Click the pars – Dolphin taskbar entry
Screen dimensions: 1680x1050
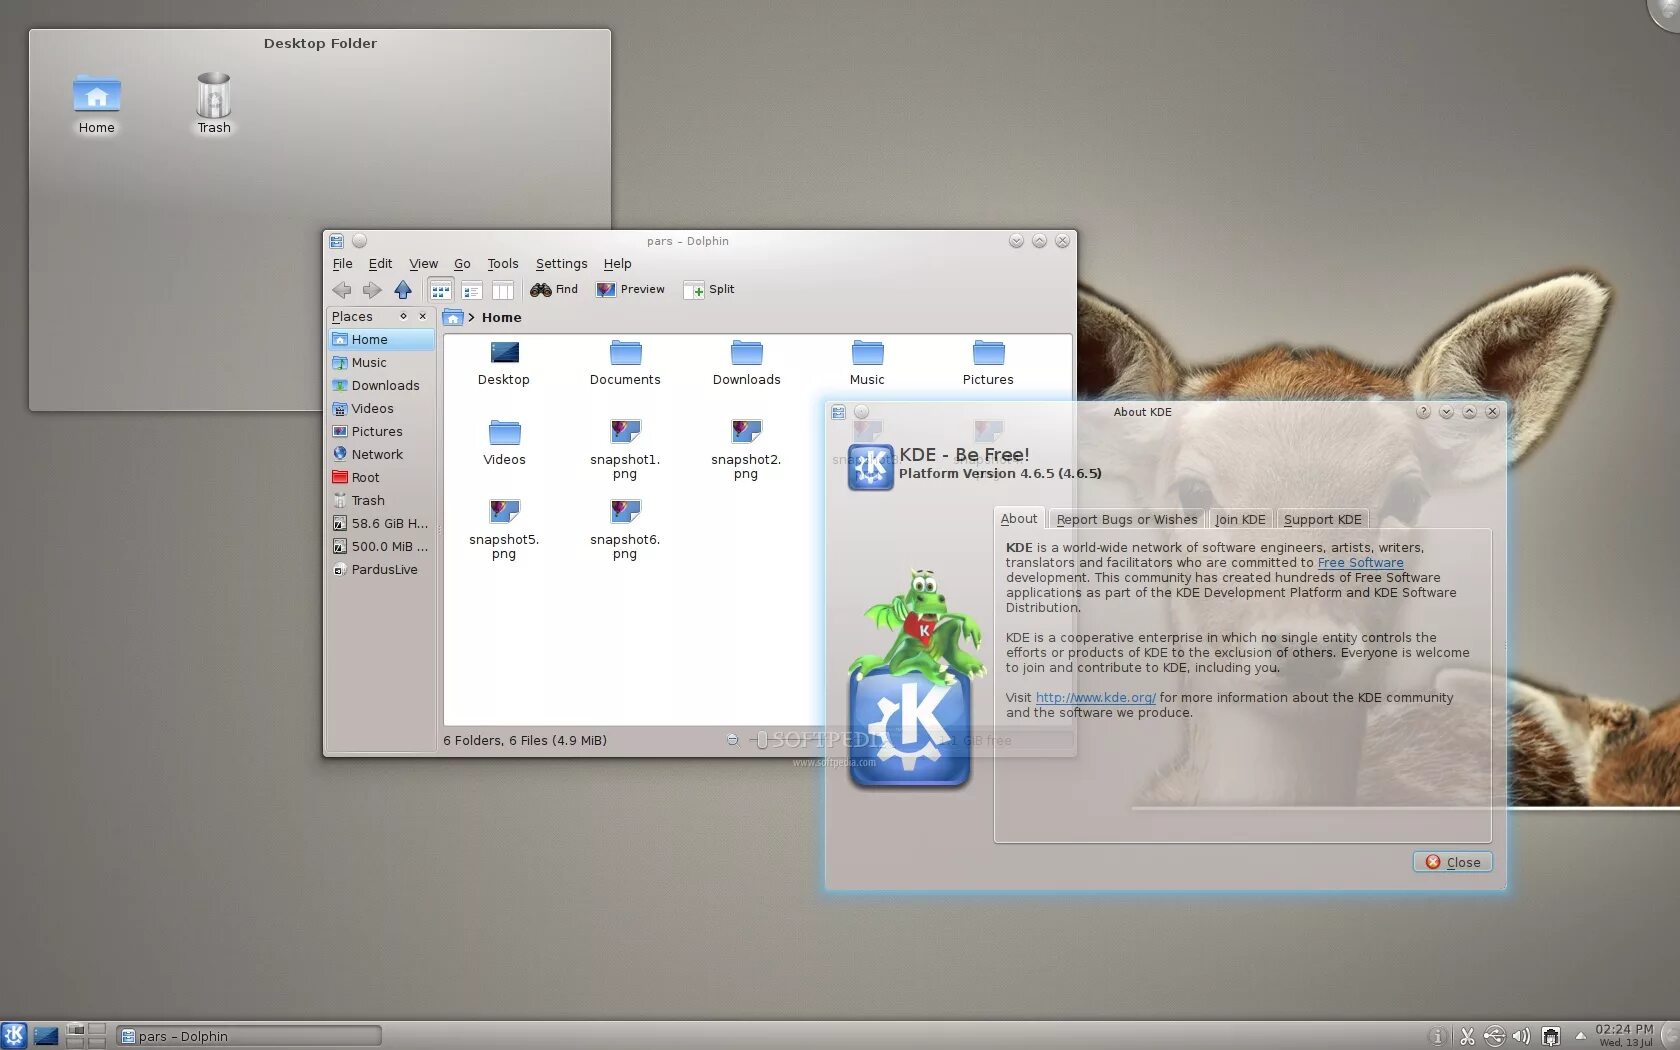click(x=249, y=1036)
